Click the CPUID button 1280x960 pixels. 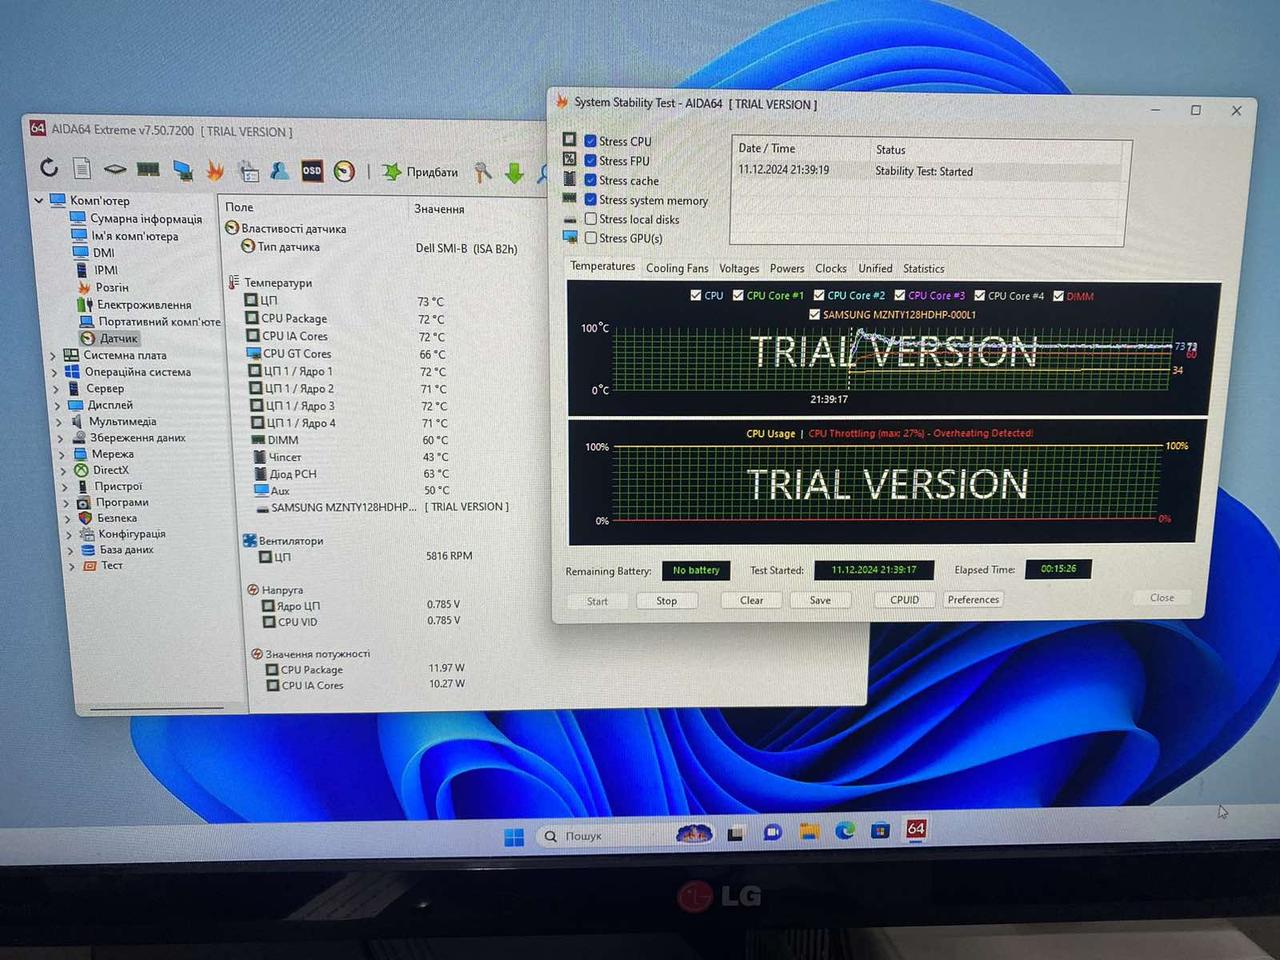(x=904, y=600)
